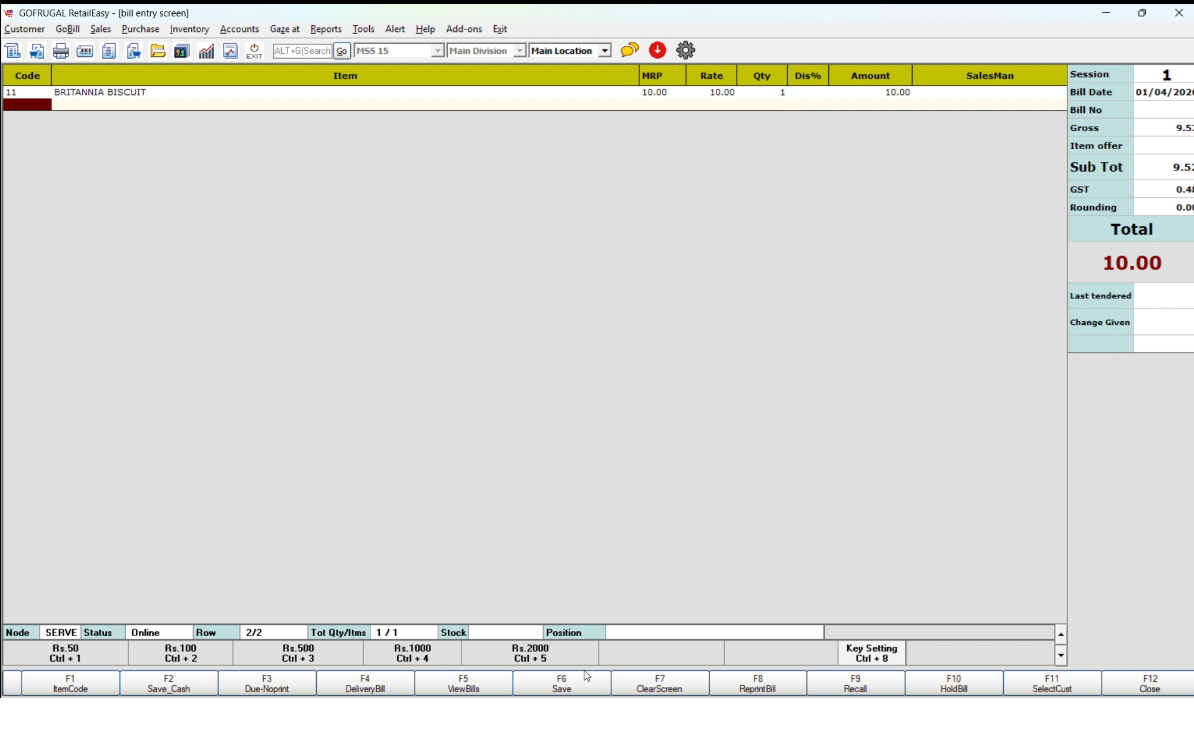Click the F9 Recall button
This screenshot has width=1194, height=755.
855,683
